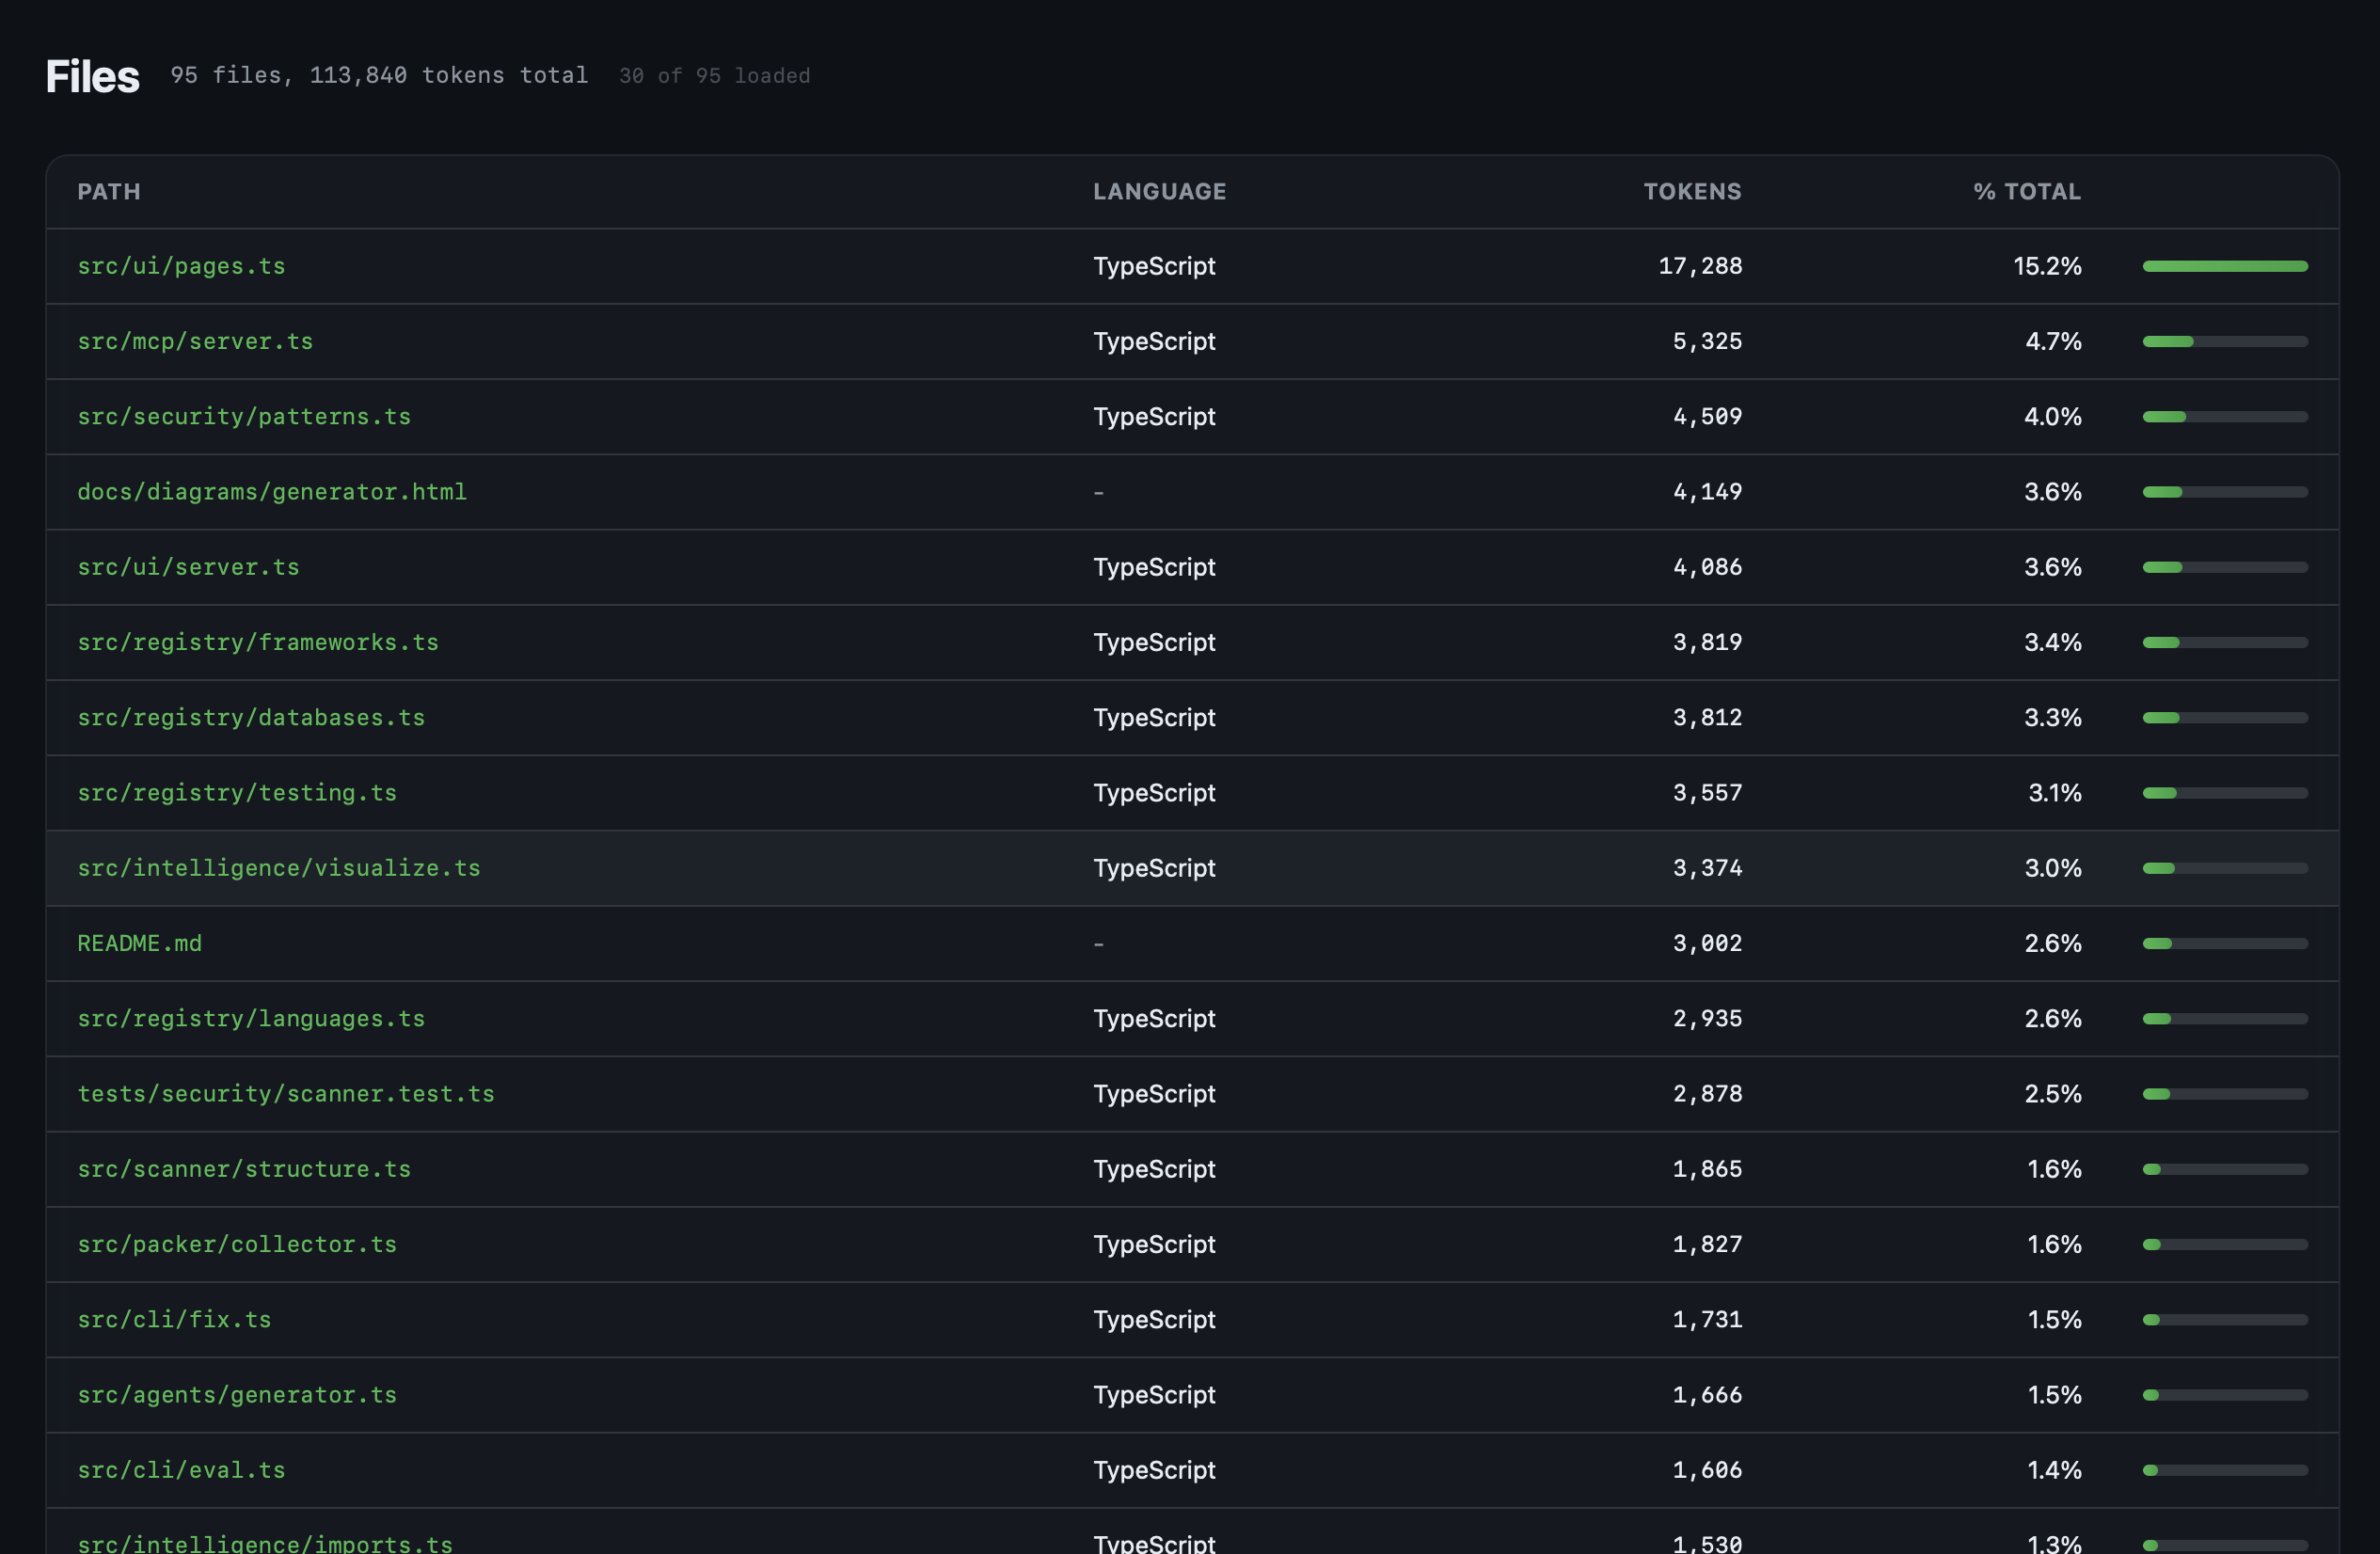Open docs/diagrams/generator.html link
The height and width of the screenshot is (1554, 2380).
pos(272,492)
